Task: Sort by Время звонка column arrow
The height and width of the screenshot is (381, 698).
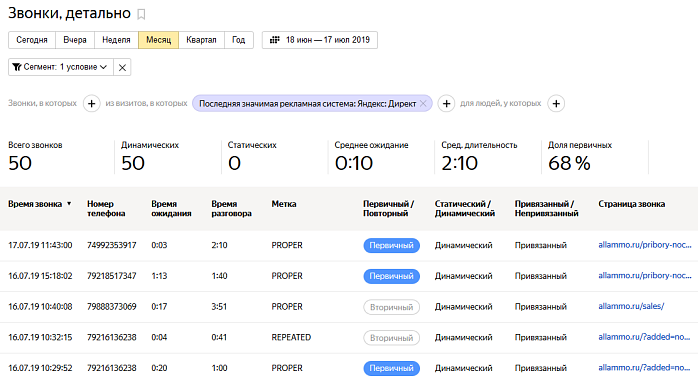Action: [x=69, y=204]
